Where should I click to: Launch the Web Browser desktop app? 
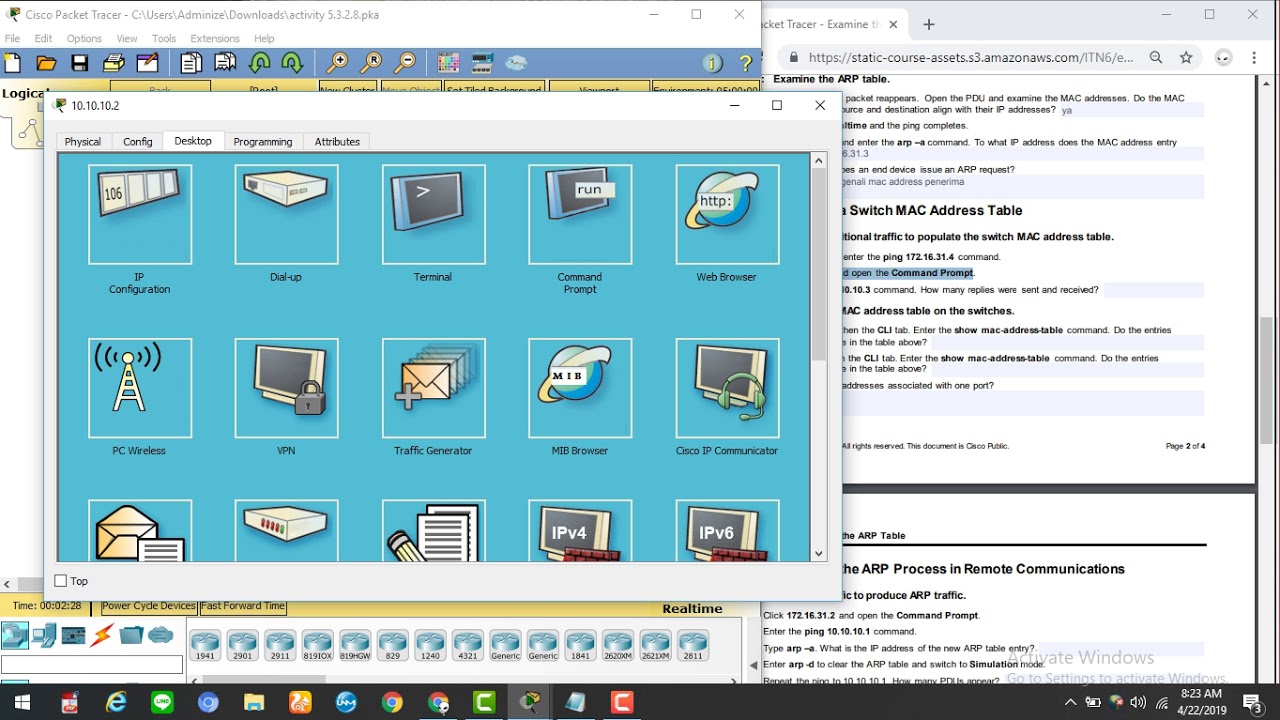[x=727, y=215]
